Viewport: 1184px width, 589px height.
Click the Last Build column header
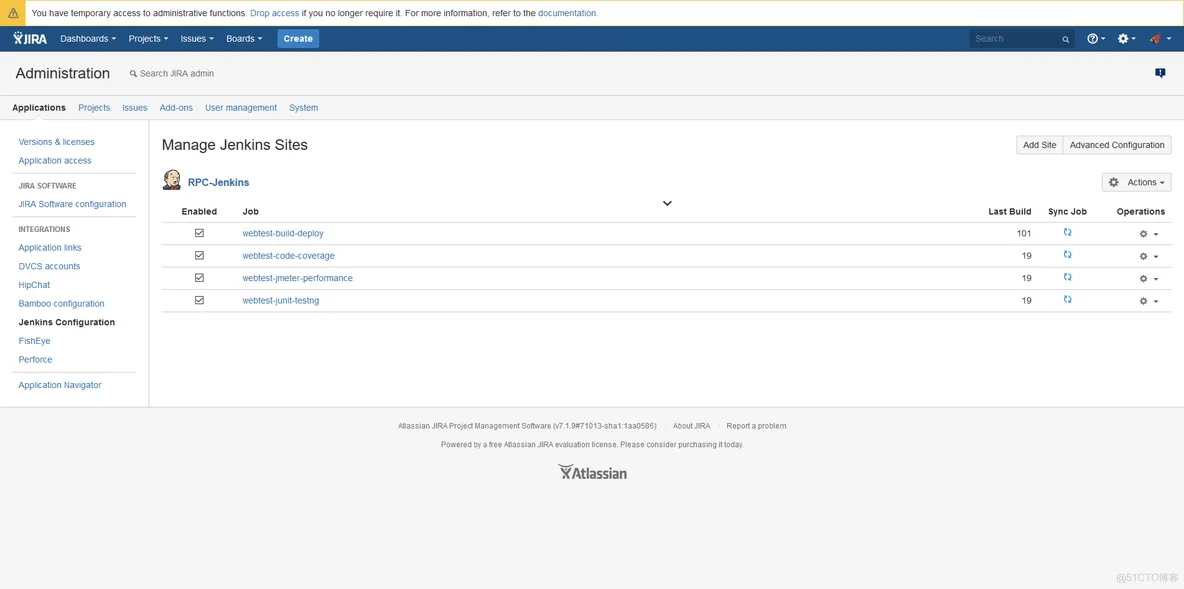click(1010, 211)
